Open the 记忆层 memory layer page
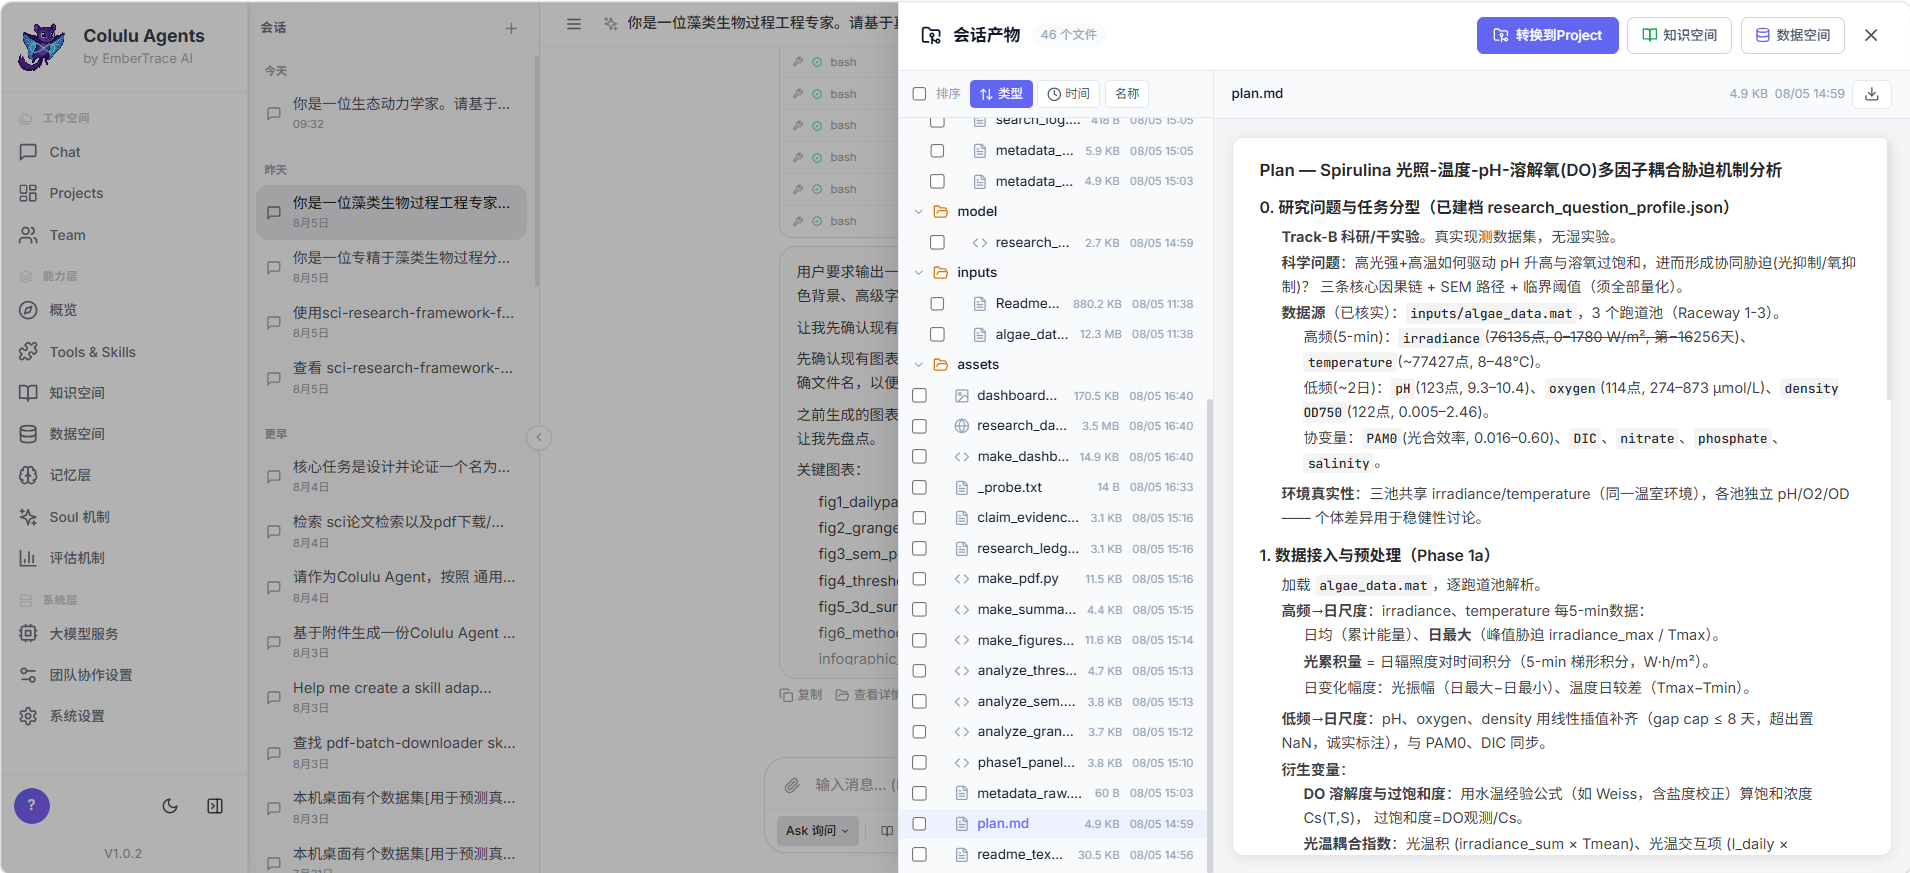This screenshot has height=873, width=1910. point(70,475)
